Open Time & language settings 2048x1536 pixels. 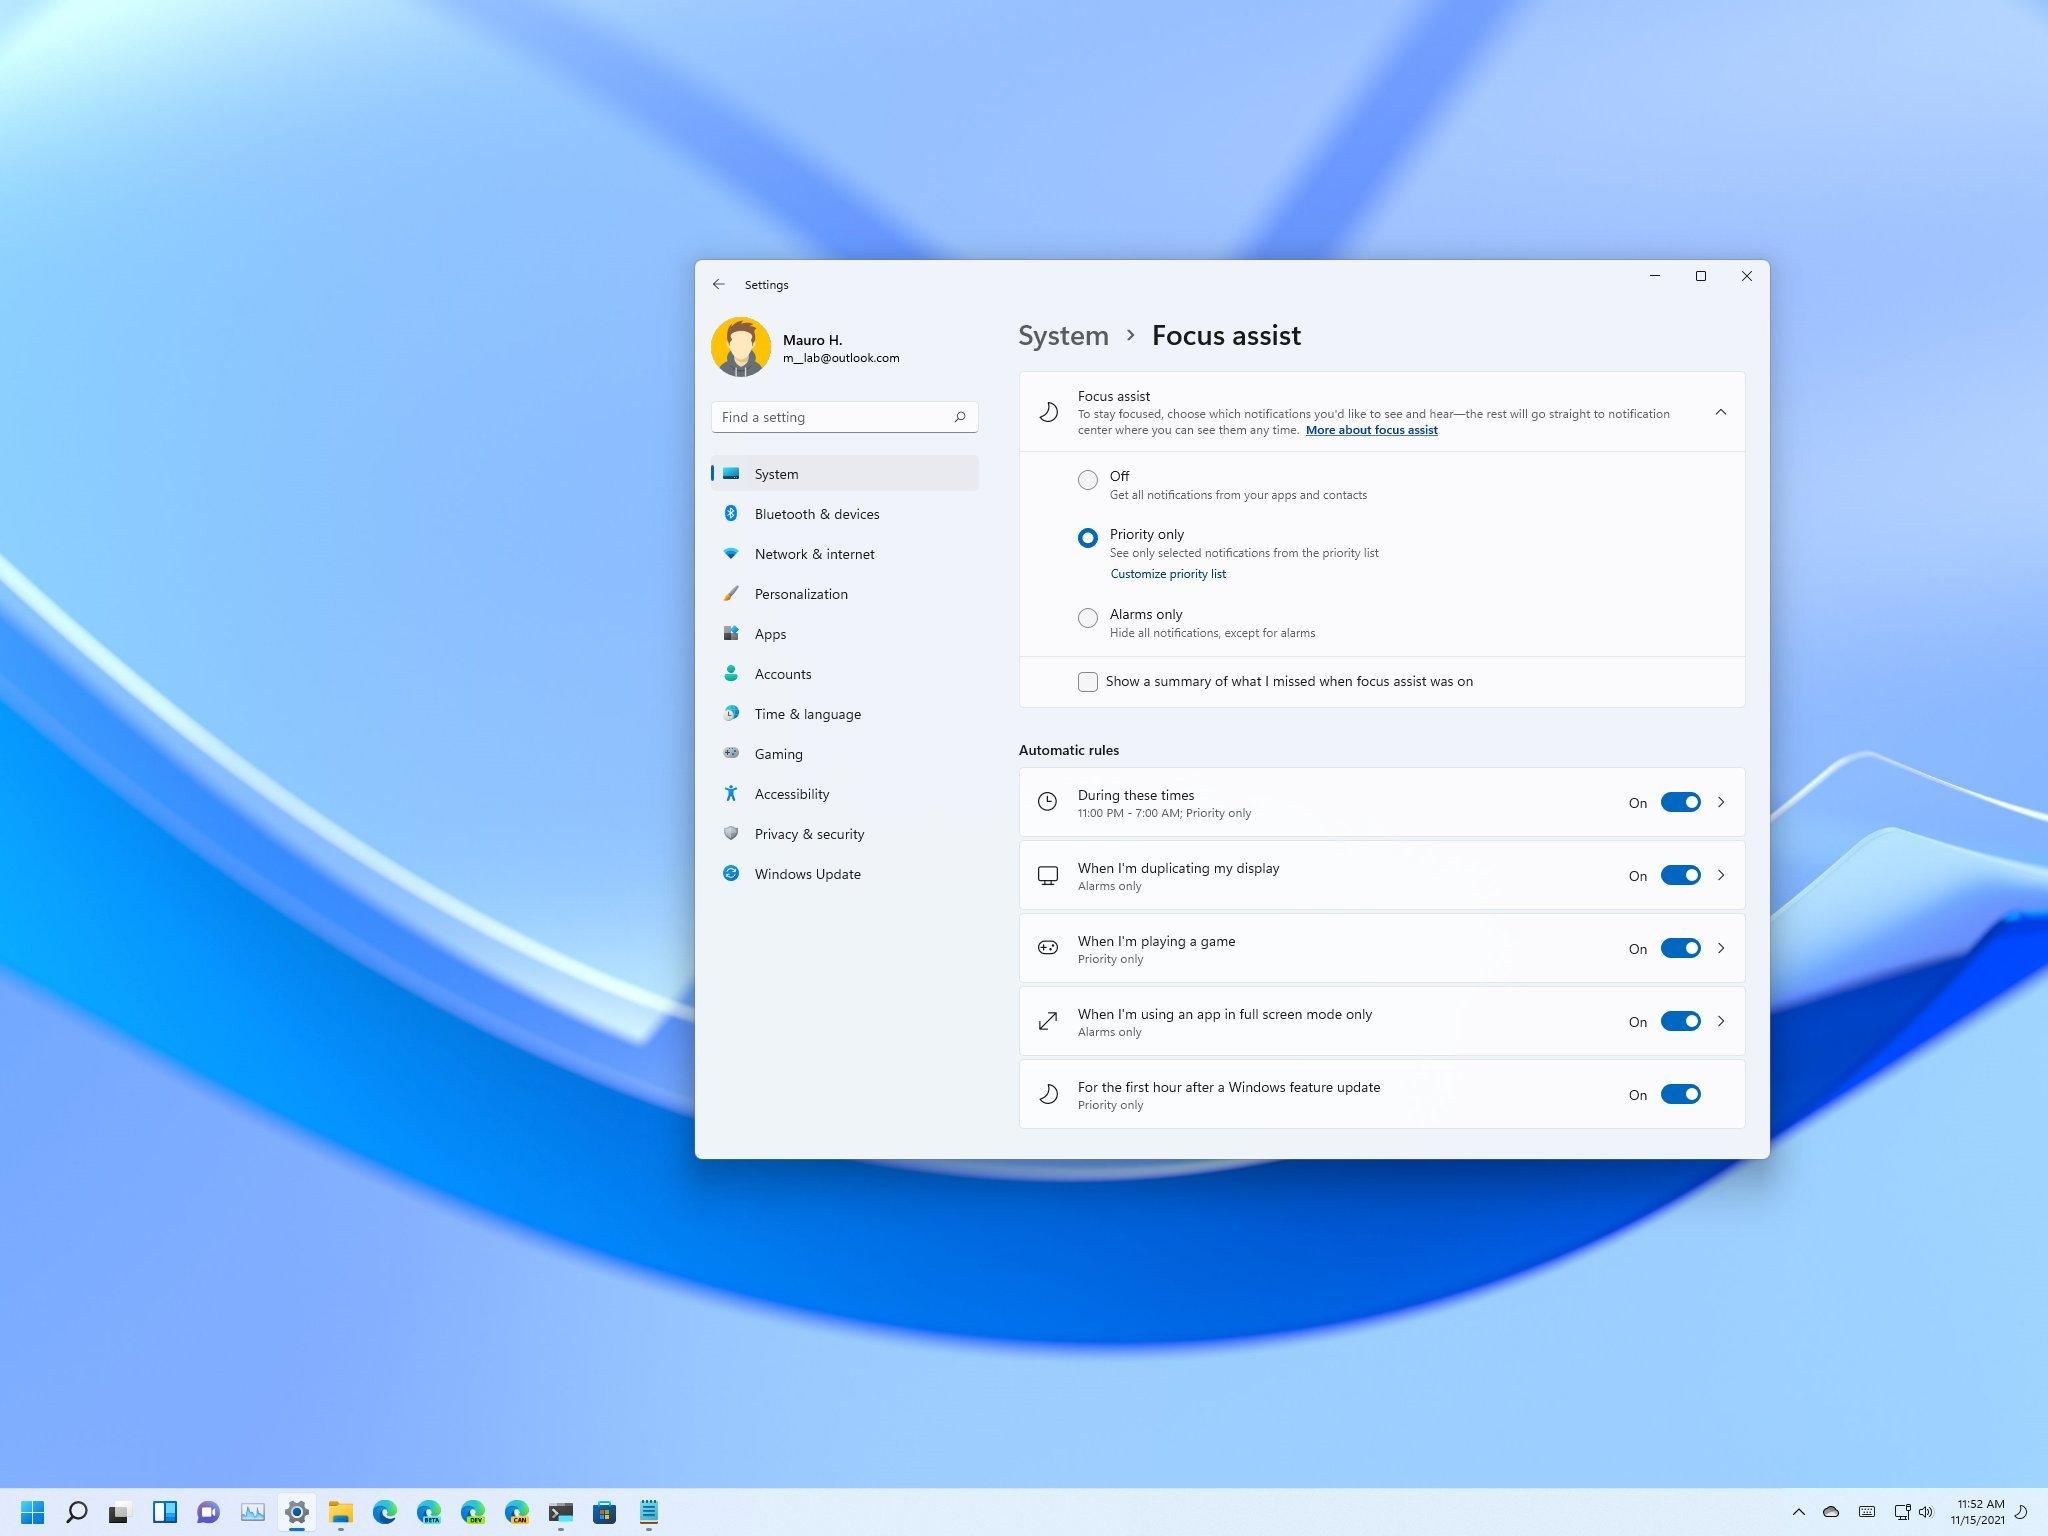[807, 713]
